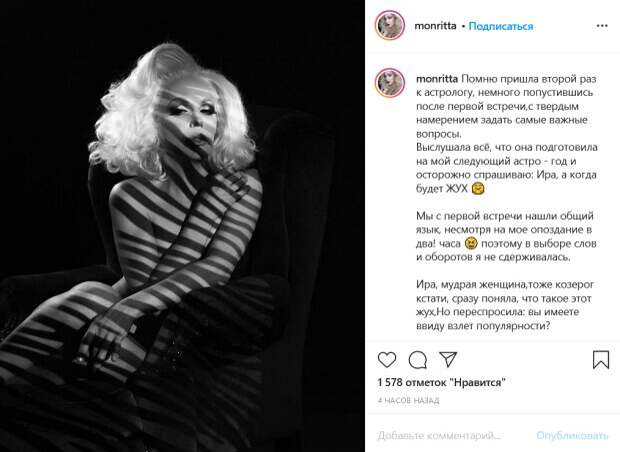
Task: Share post using paper plane icon
Action: click(448, 359)
